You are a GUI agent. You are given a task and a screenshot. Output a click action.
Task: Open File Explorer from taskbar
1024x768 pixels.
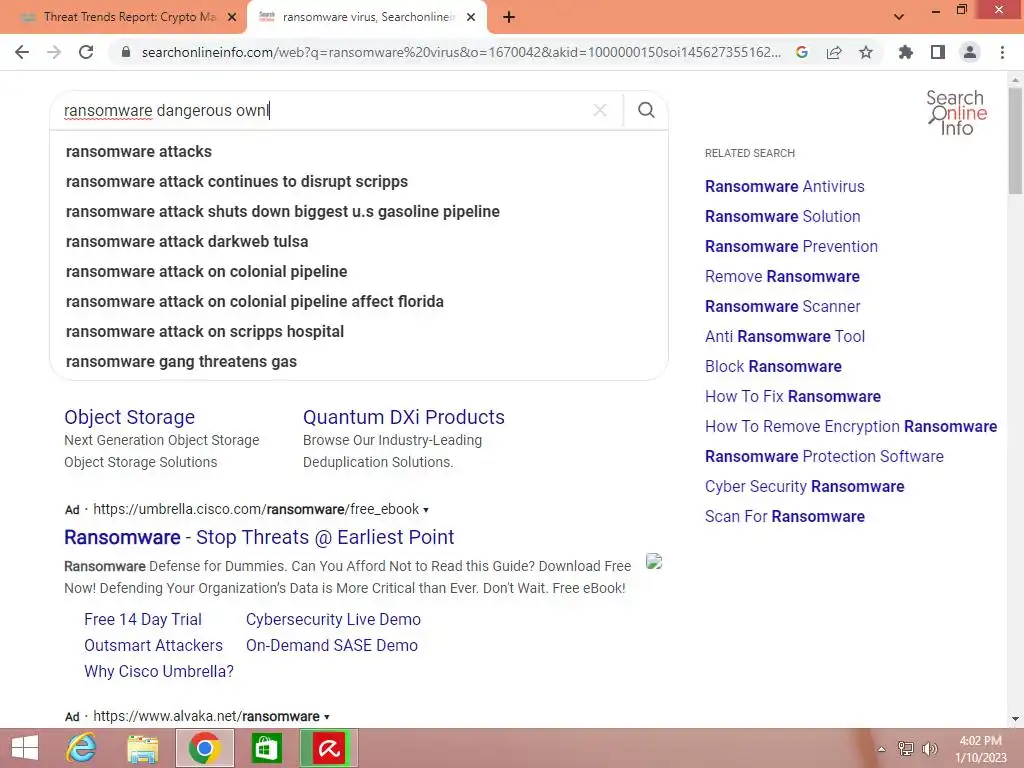[142, 748]
